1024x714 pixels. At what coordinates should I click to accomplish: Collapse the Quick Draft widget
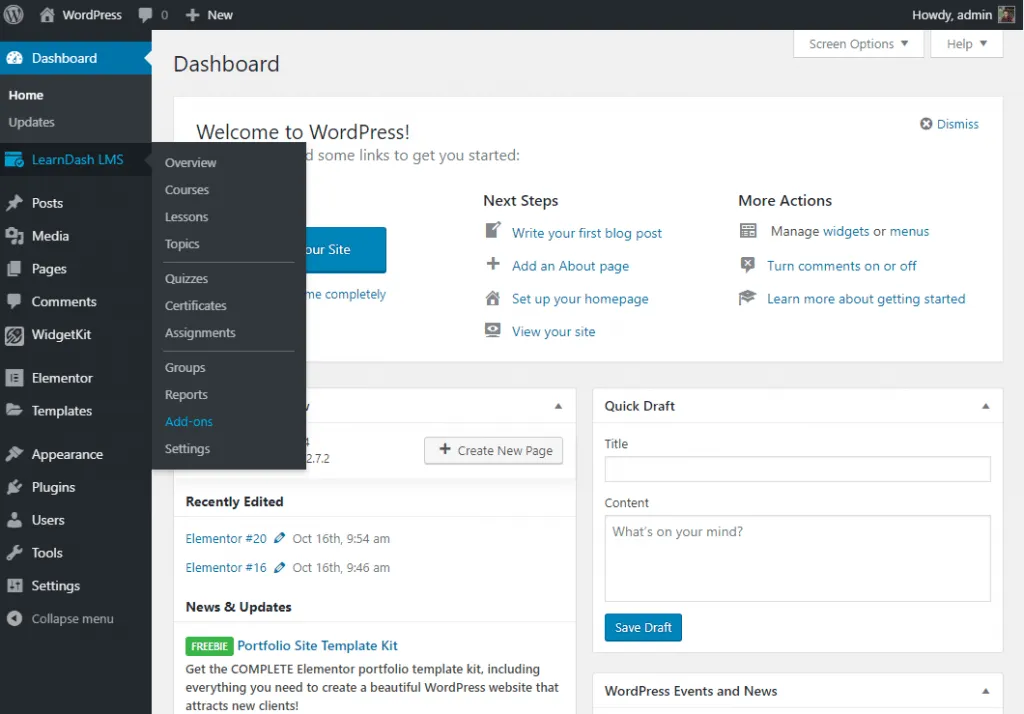coord(985,406)
